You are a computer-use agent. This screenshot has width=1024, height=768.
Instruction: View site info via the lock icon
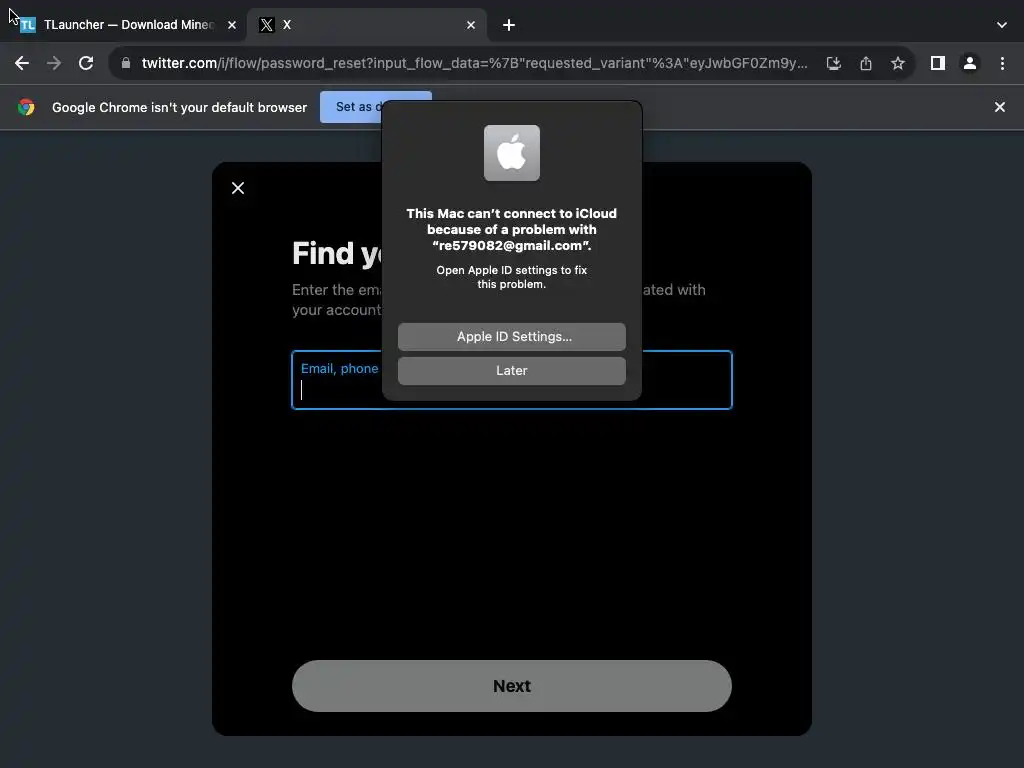(x=126, y=63)
